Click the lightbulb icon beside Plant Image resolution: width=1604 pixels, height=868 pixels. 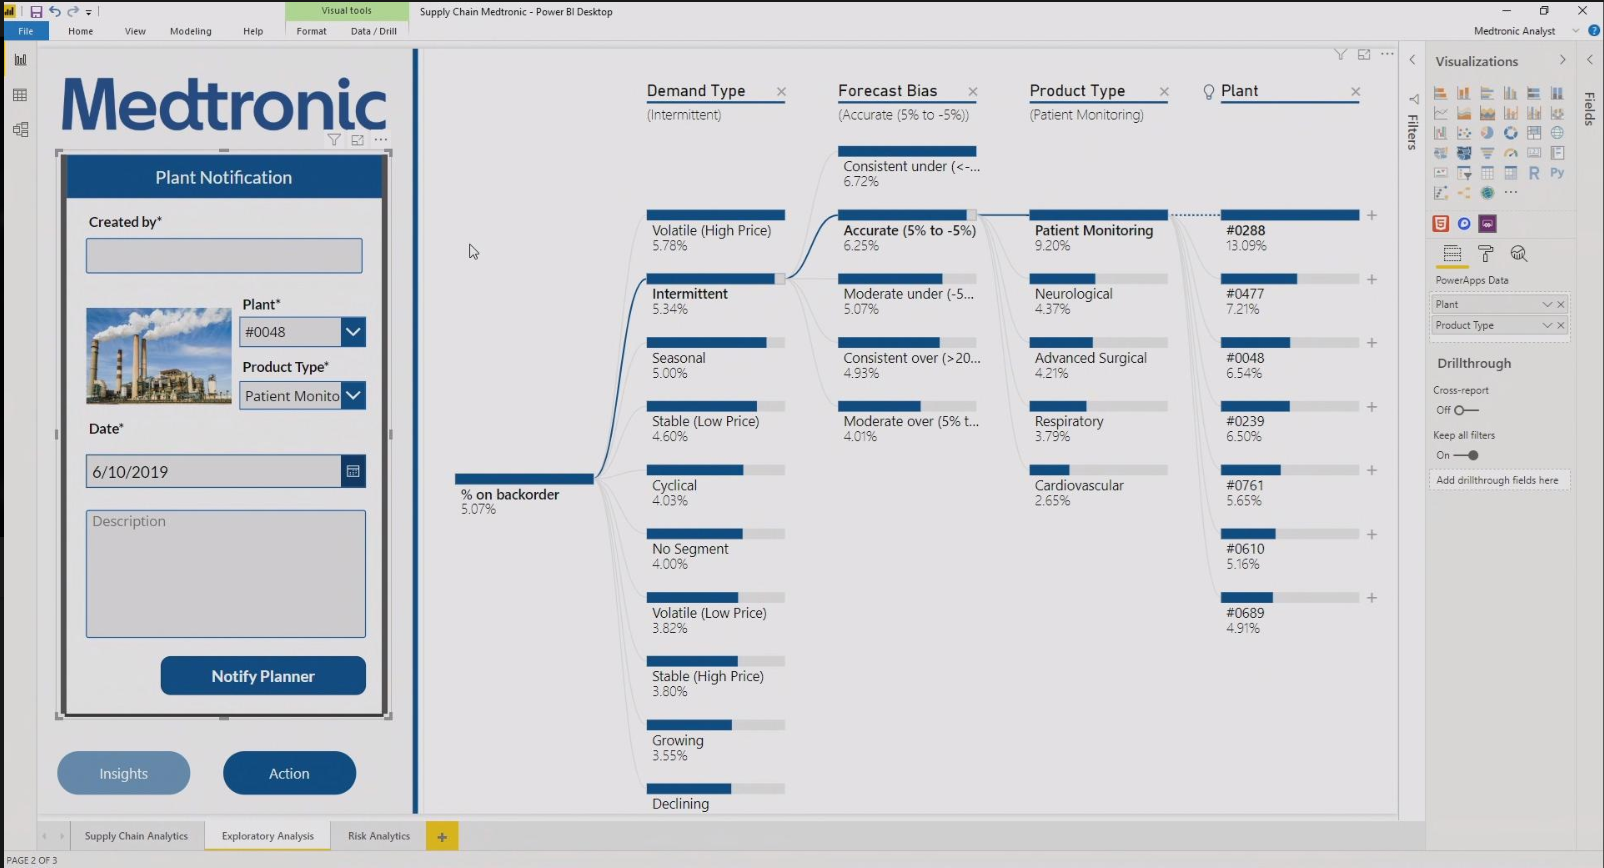[1209, 91]
